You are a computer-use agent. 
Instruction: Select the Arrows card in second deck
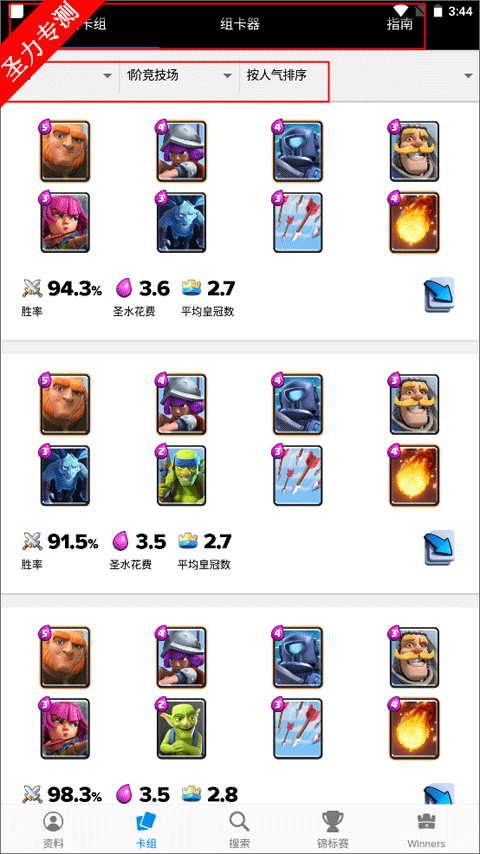(298, 475)
